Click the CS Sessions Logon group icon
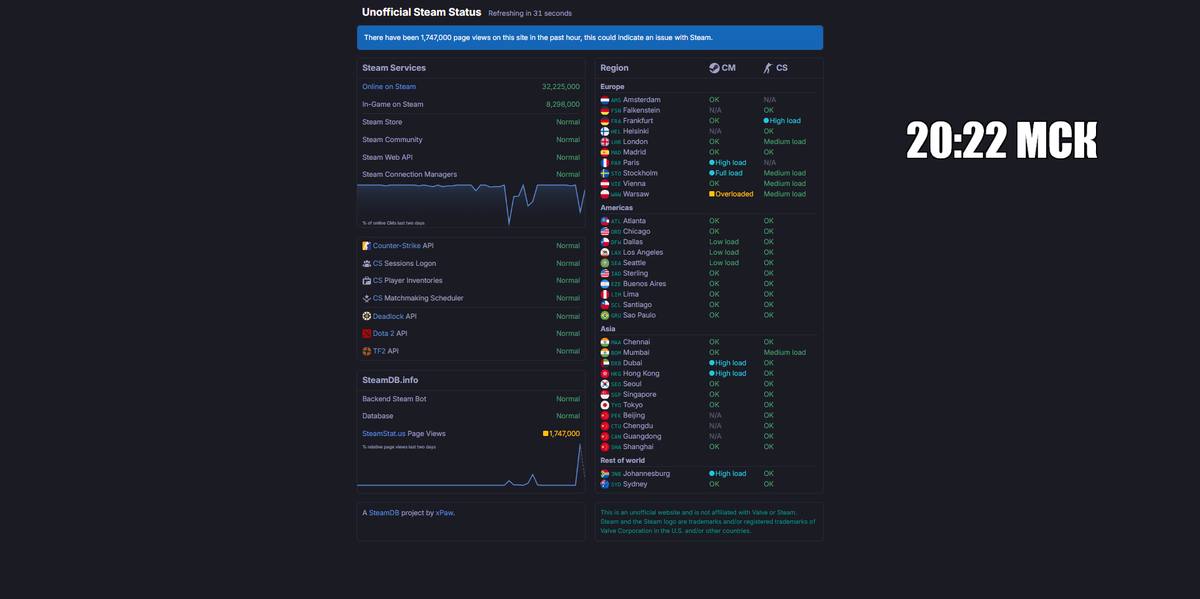The width and height of the screenshot is (1200, 599). point(366,263)
